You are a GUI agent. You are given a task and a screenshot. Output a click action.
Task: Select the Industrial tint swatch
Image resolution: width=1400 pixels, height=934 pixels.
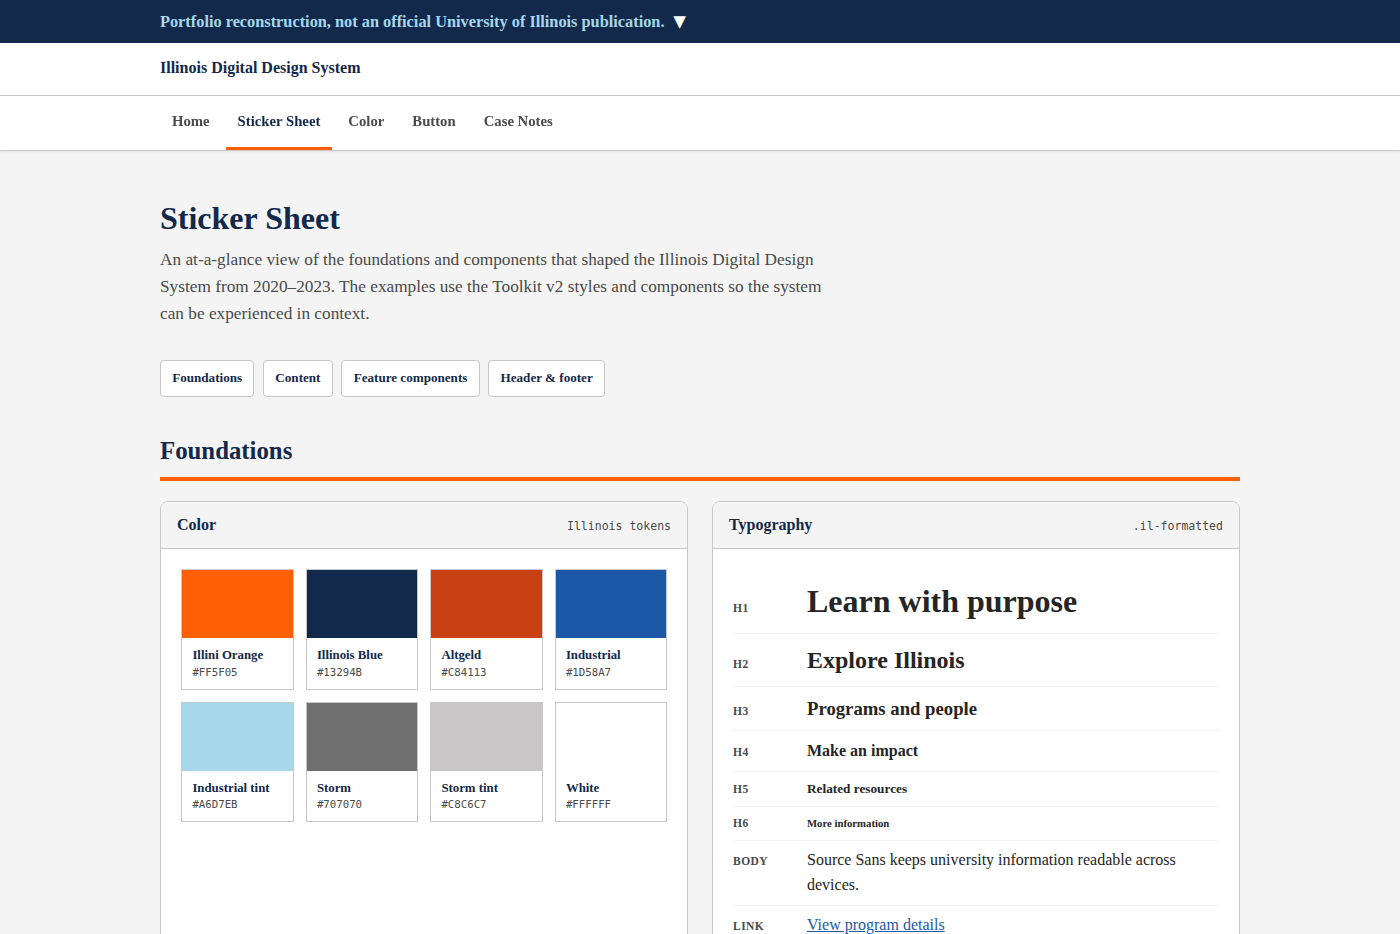point(237,762)
